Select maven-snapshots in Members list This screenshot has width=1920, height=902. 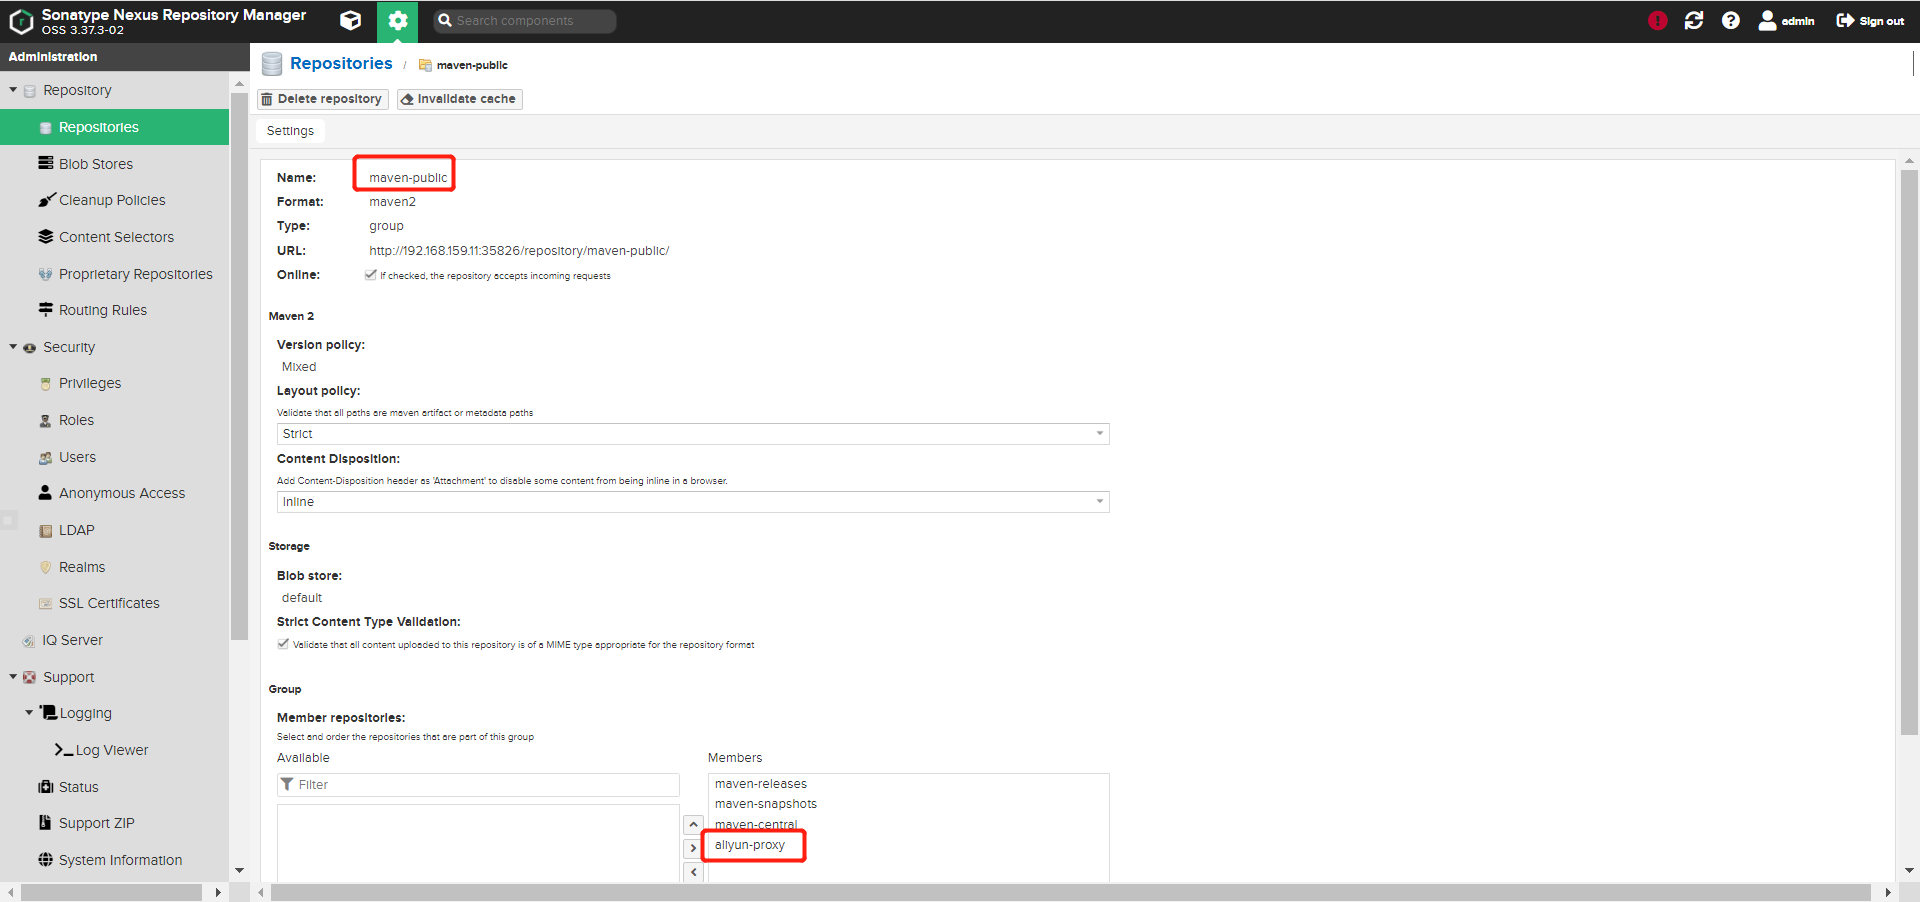click(765, 804)
